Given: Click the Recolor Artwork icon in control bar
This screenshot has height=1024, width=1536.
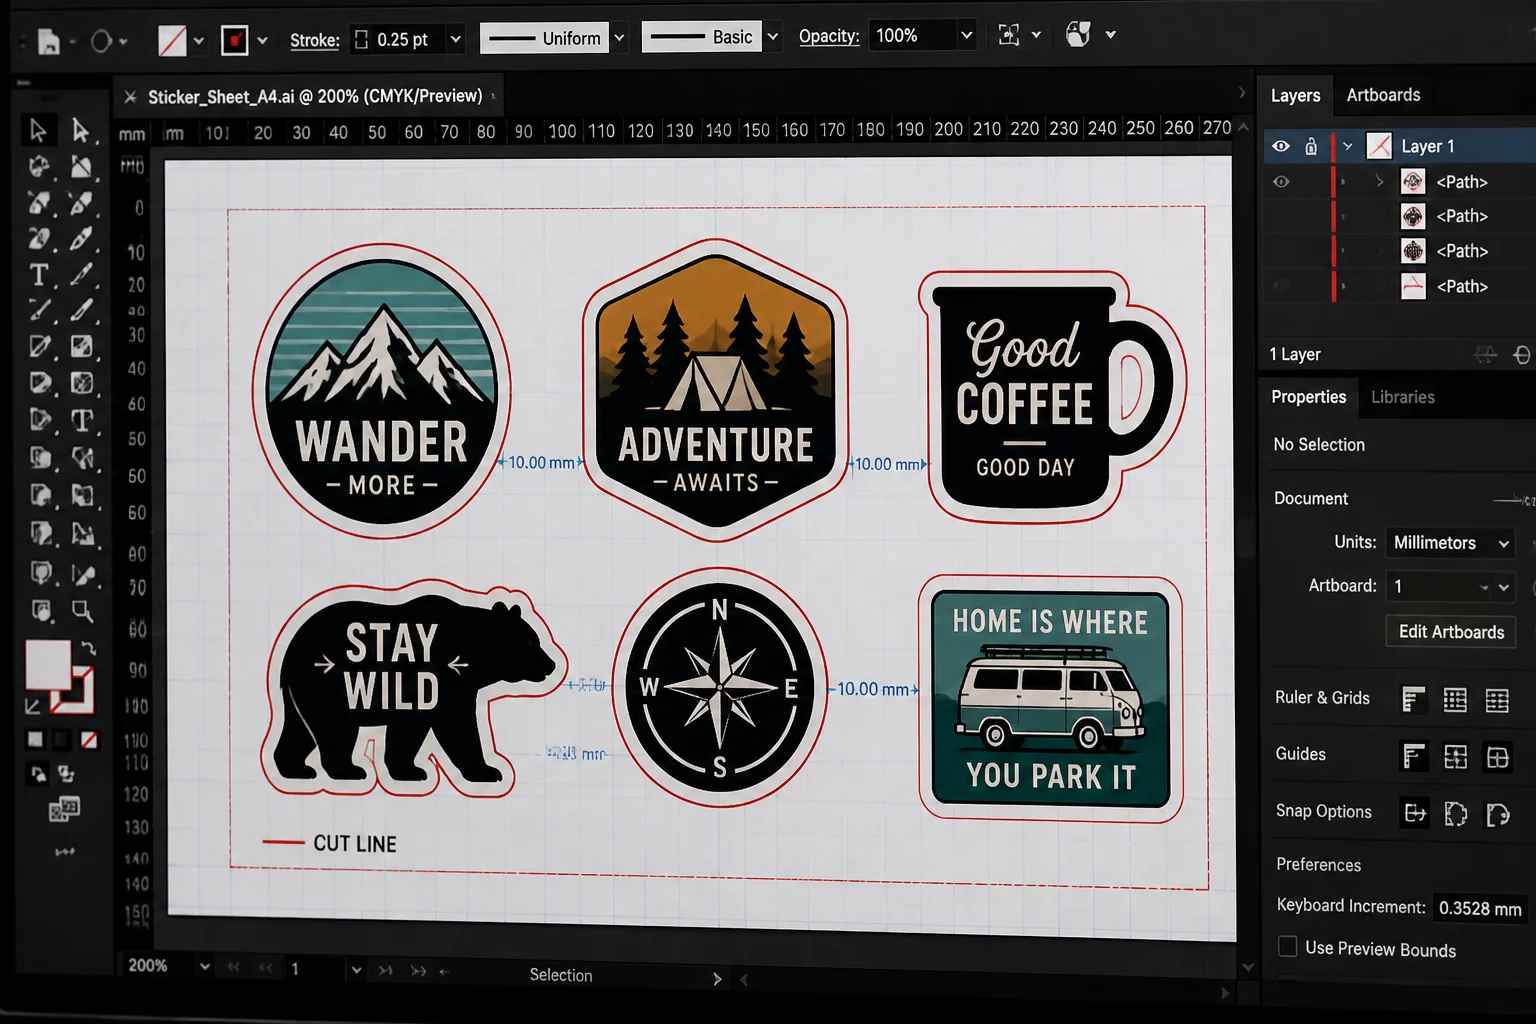Looking at the screenshot, I should (x=1078, y=34).
